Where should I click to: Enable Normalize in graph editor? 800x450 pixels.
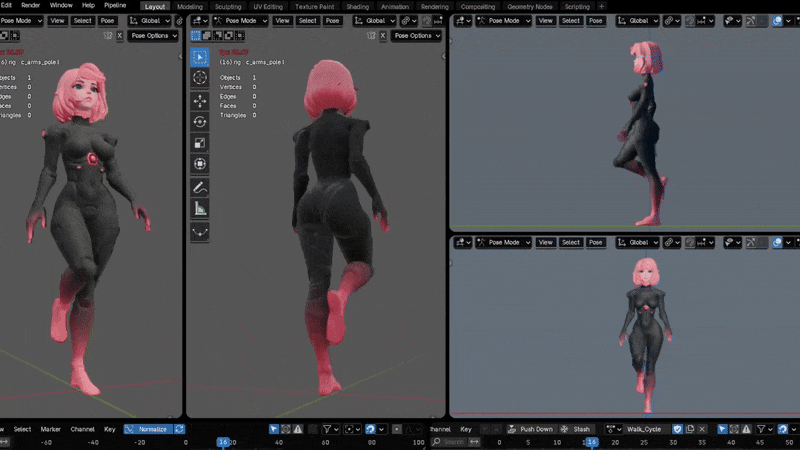(147, 430)
